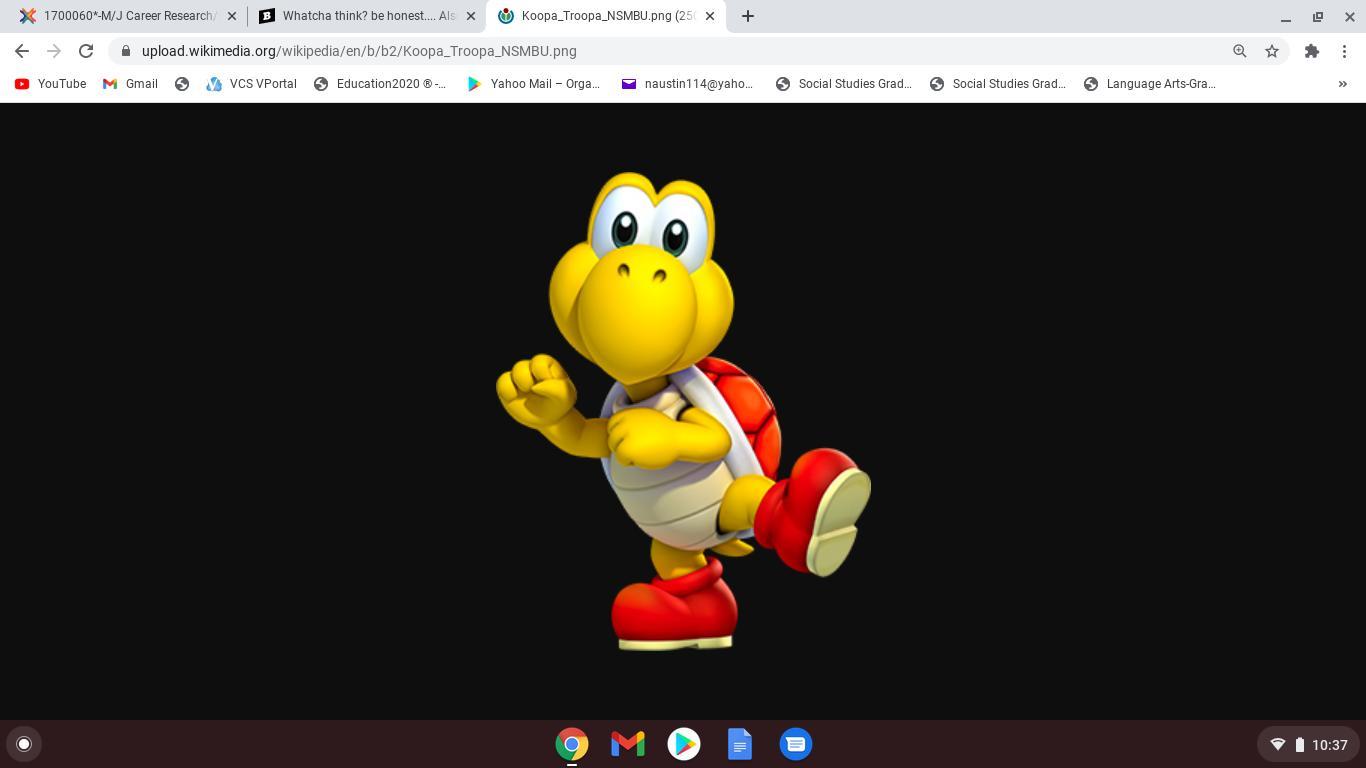Open the Yahoo Mail bookmark

(x=534, y=84)
